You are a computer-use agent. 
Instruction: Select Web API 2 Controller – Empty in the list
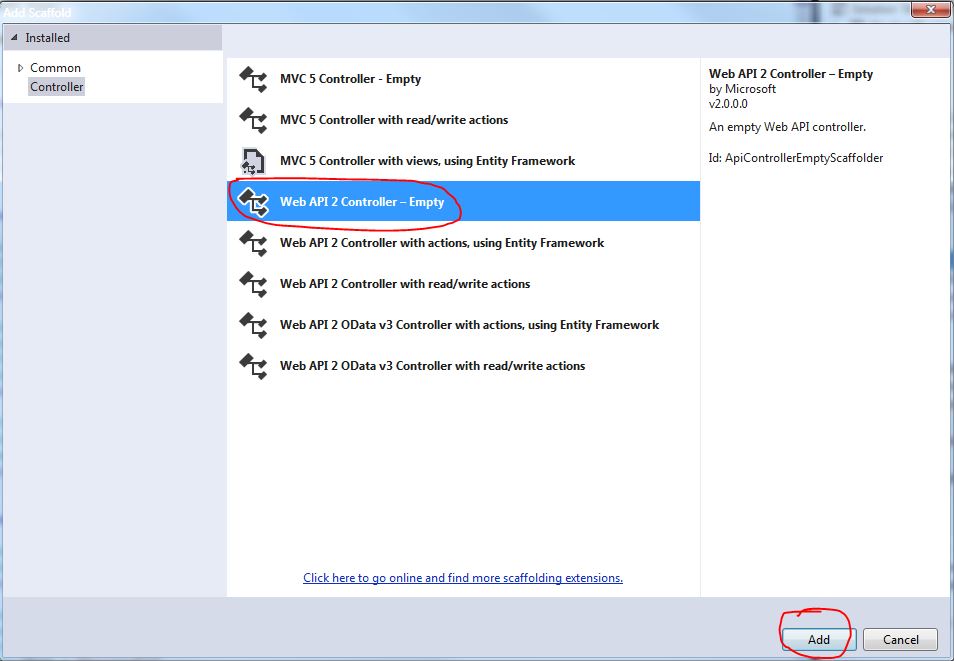(463, 201)
